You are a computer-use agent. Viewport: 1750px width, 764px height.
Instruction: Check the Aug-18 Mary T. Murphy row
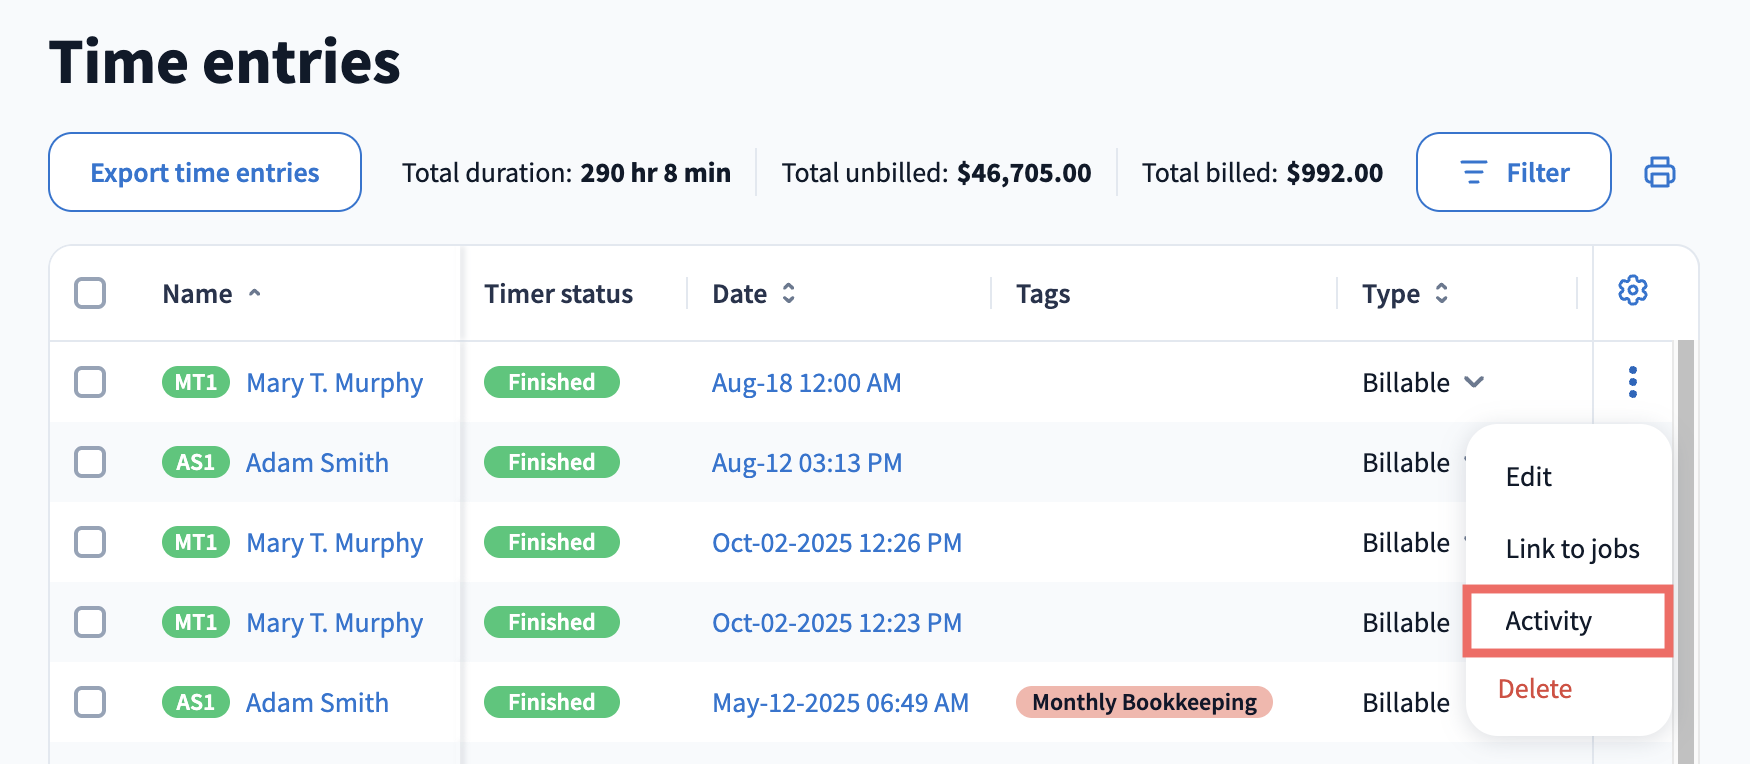pyautogui.click(x=90, y=382)
